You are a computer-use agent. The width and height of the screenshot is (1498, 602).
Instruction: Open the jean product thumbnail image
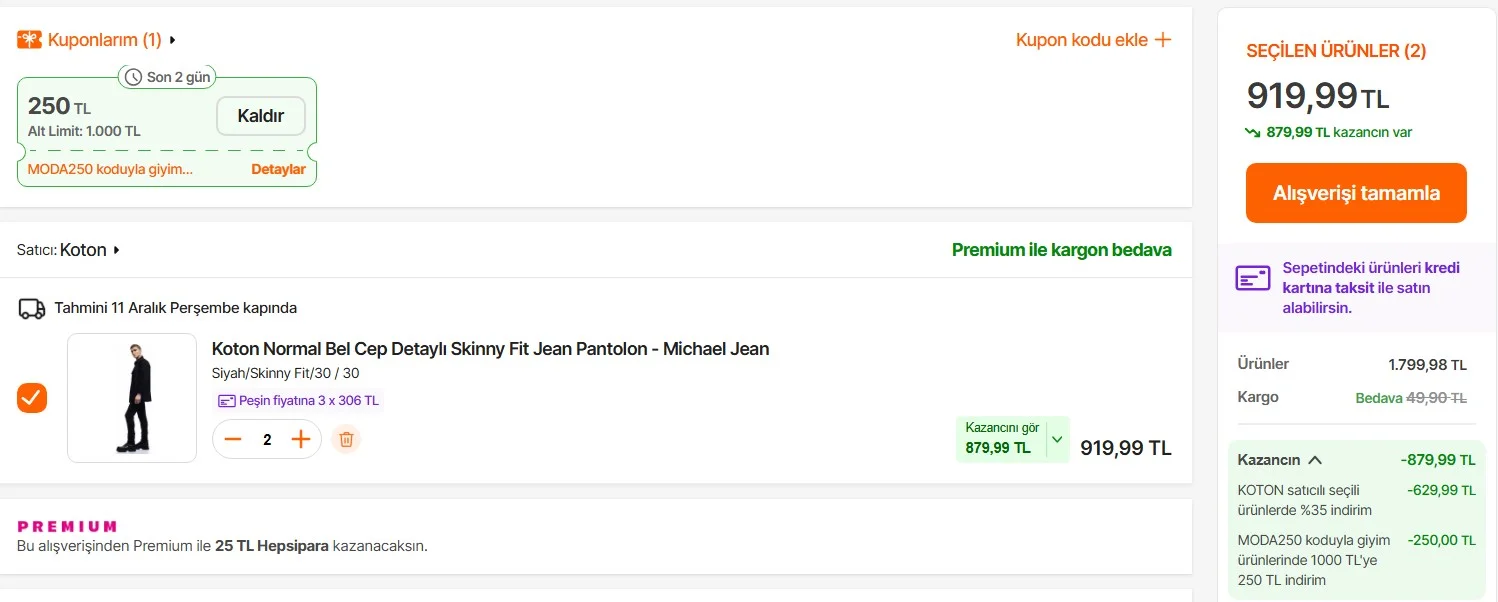[x=132, y=398]
